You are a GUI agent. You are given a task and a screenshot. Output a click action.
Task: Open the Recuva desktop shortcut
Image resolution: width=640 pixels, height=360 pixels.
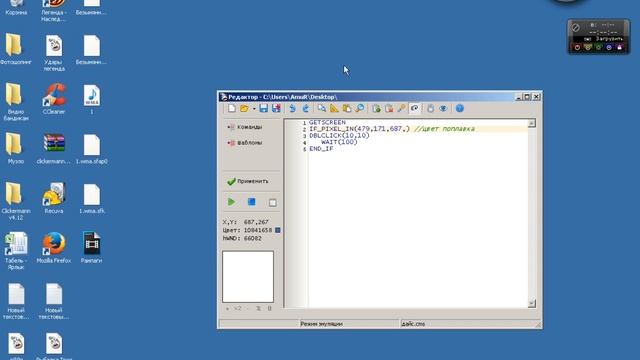[54, 198]
